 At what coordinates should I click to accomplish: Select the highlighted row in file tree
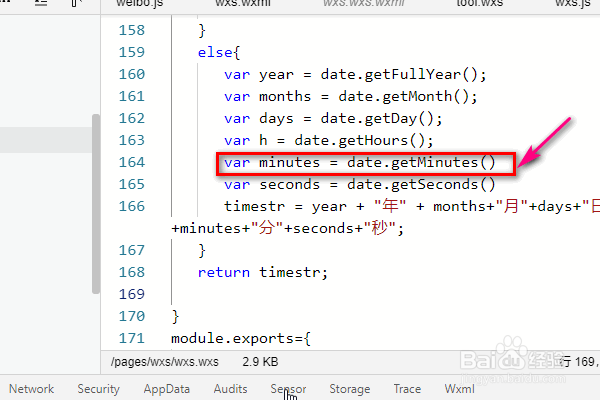(x=46, y=140)
